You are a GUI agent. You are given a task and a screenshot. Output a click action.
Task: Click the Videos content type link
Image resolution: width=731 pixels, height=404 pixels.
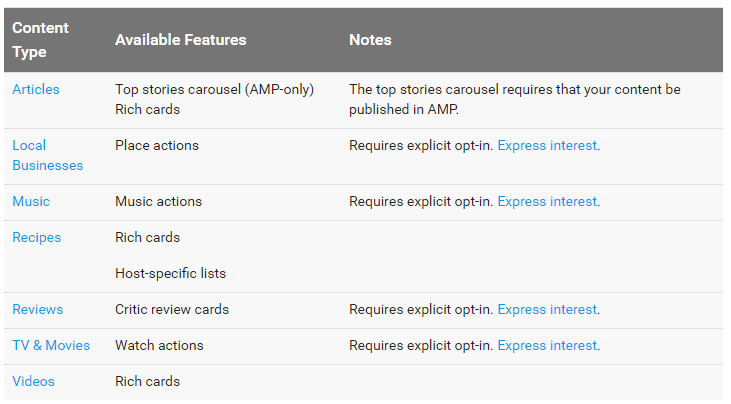pyautogui.click(x=33, y=381)
